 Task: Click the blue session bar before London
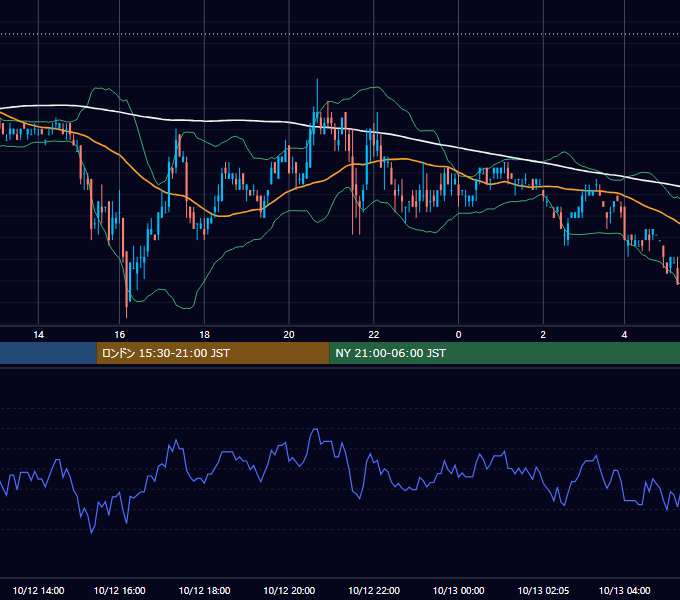(48, 353)
